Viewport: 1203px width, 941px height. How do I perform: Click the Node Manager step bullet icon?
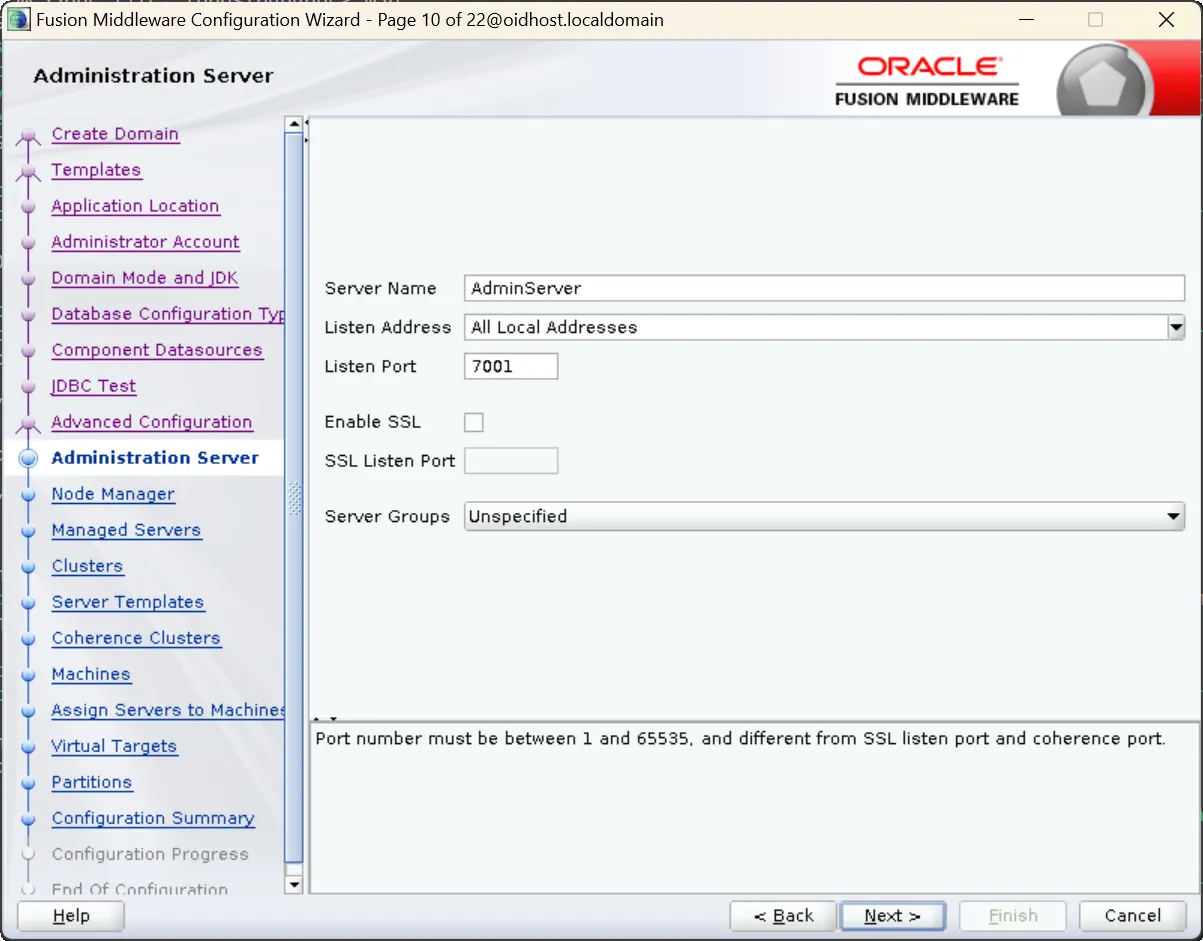click(x=29, y=494)
